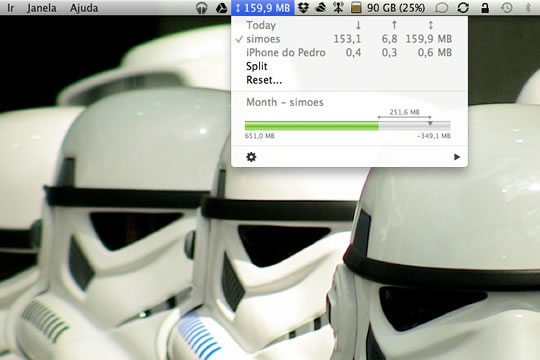540x360 pixels.
Task: Click the Month – simoes label
Action: coord(285,102)
